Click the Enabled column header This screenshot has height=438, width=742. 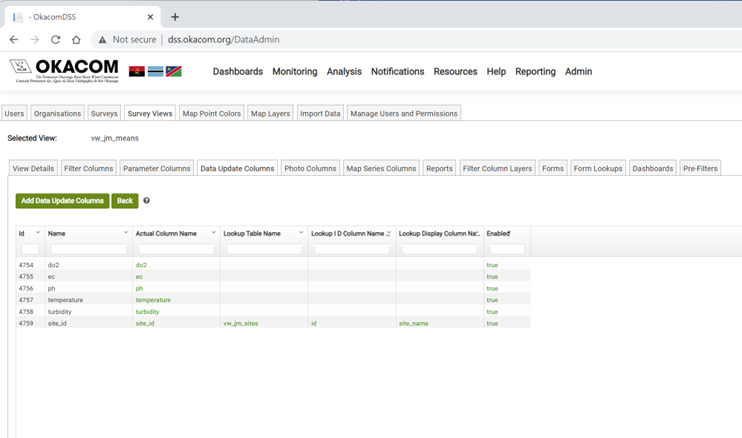tap(498, 234)
